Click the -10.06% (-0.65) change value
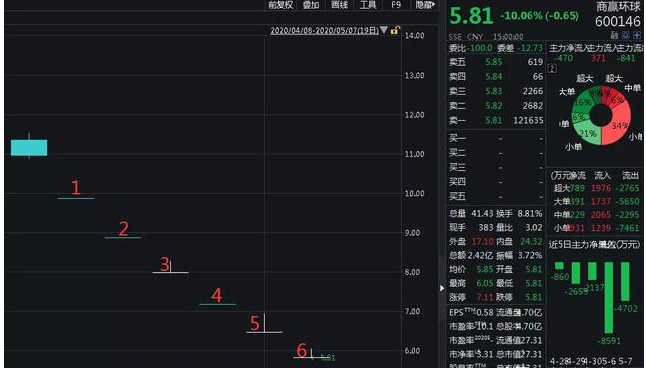This screenshot has width=646, height=368. click(539, 16)
